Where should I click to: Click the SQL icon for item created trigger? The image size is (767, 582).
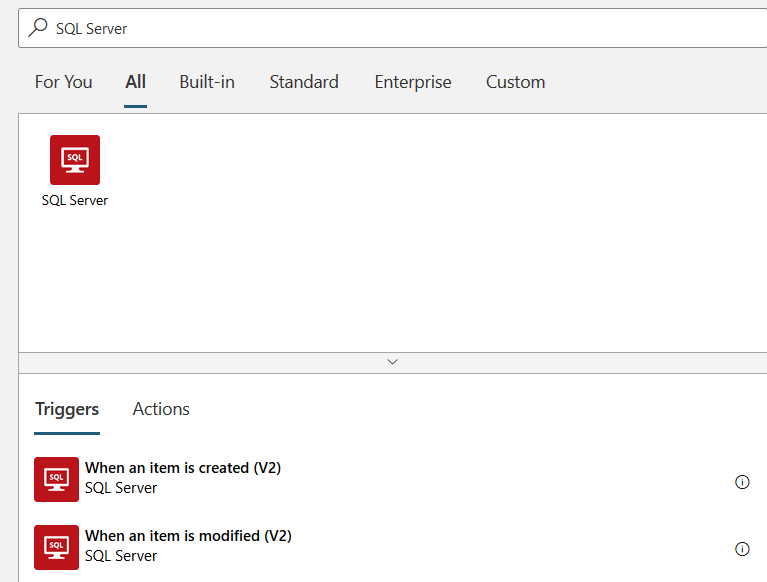[56, 479]
